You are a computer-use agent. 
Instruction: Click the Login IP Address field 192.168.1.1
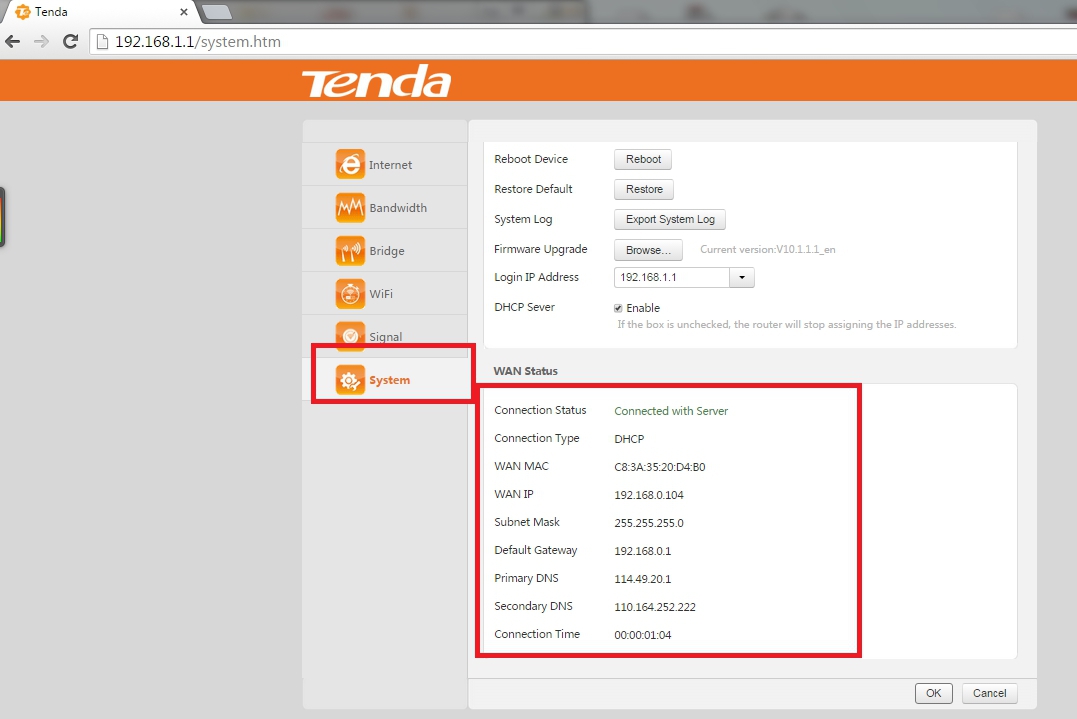point(671,277)
